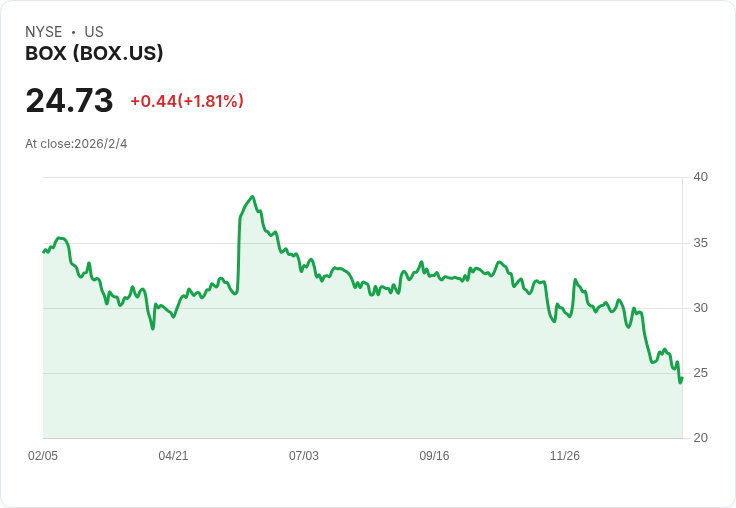
Task: Click the 40 price axis label
Action: [700, 177]
